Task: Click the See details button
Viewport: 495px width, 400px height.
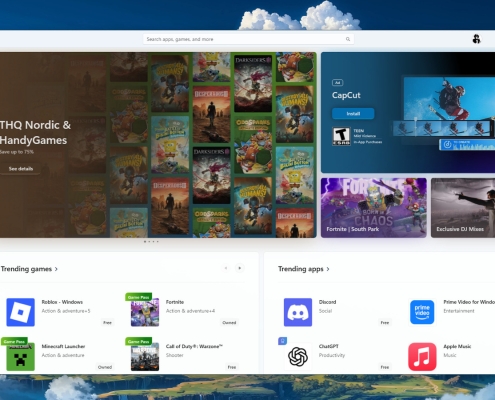Action: [21, 169]
